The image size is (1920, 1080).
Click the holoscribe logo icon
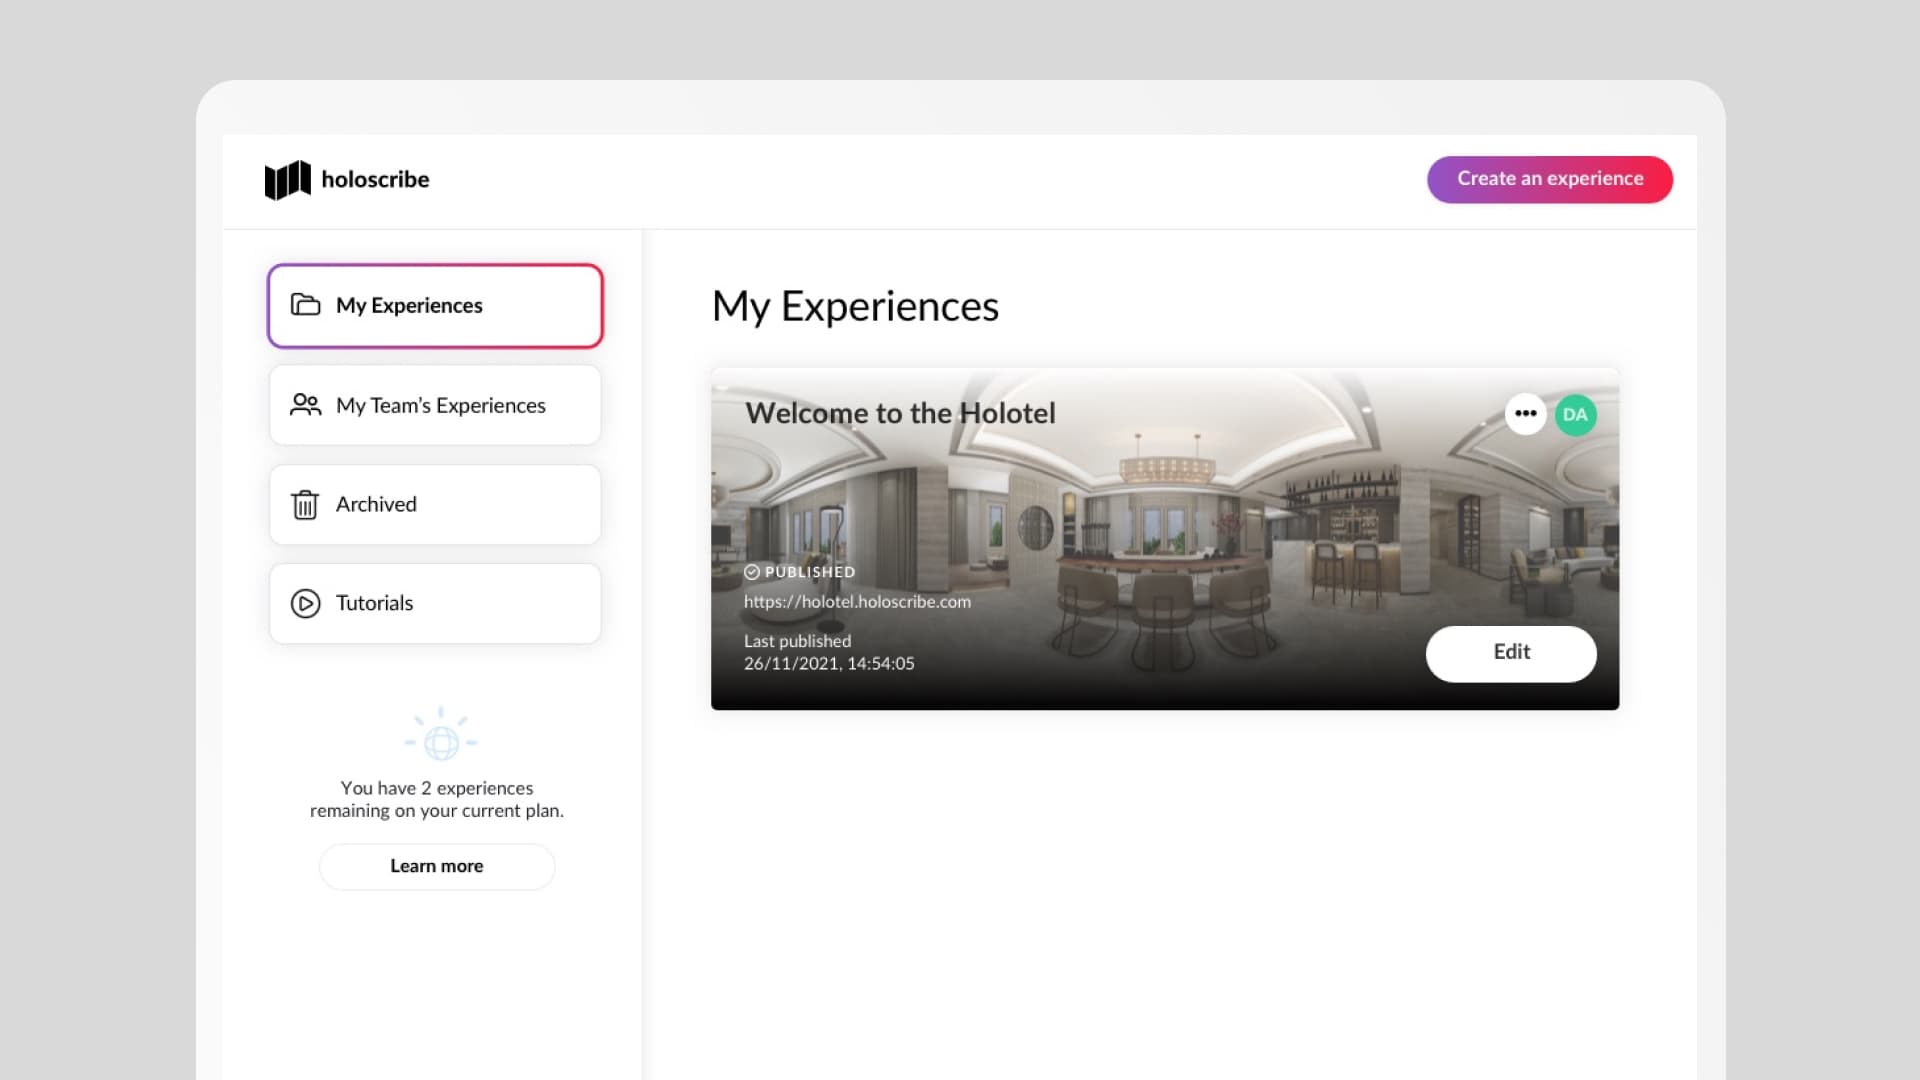point(287,180)
